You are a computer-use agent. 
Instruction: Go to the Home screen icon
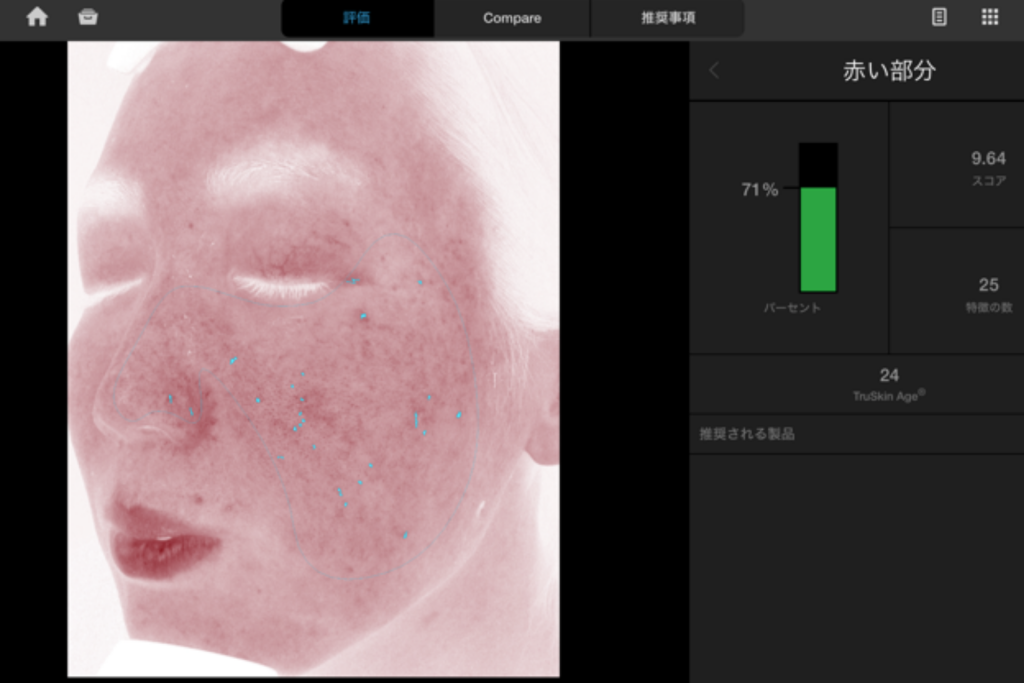[x=37, y=17]
